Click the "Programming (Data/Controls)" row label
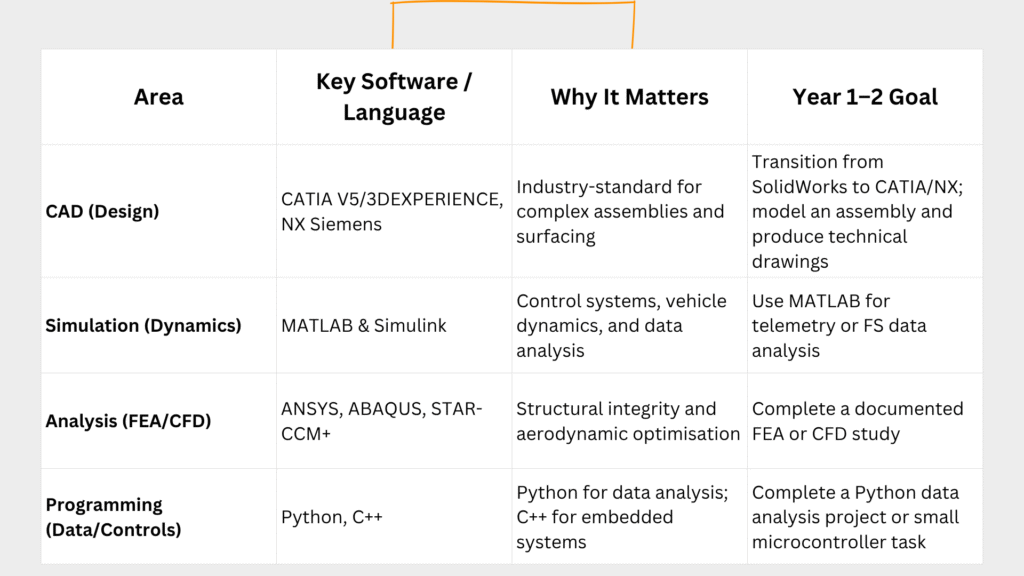 (114, 517)
